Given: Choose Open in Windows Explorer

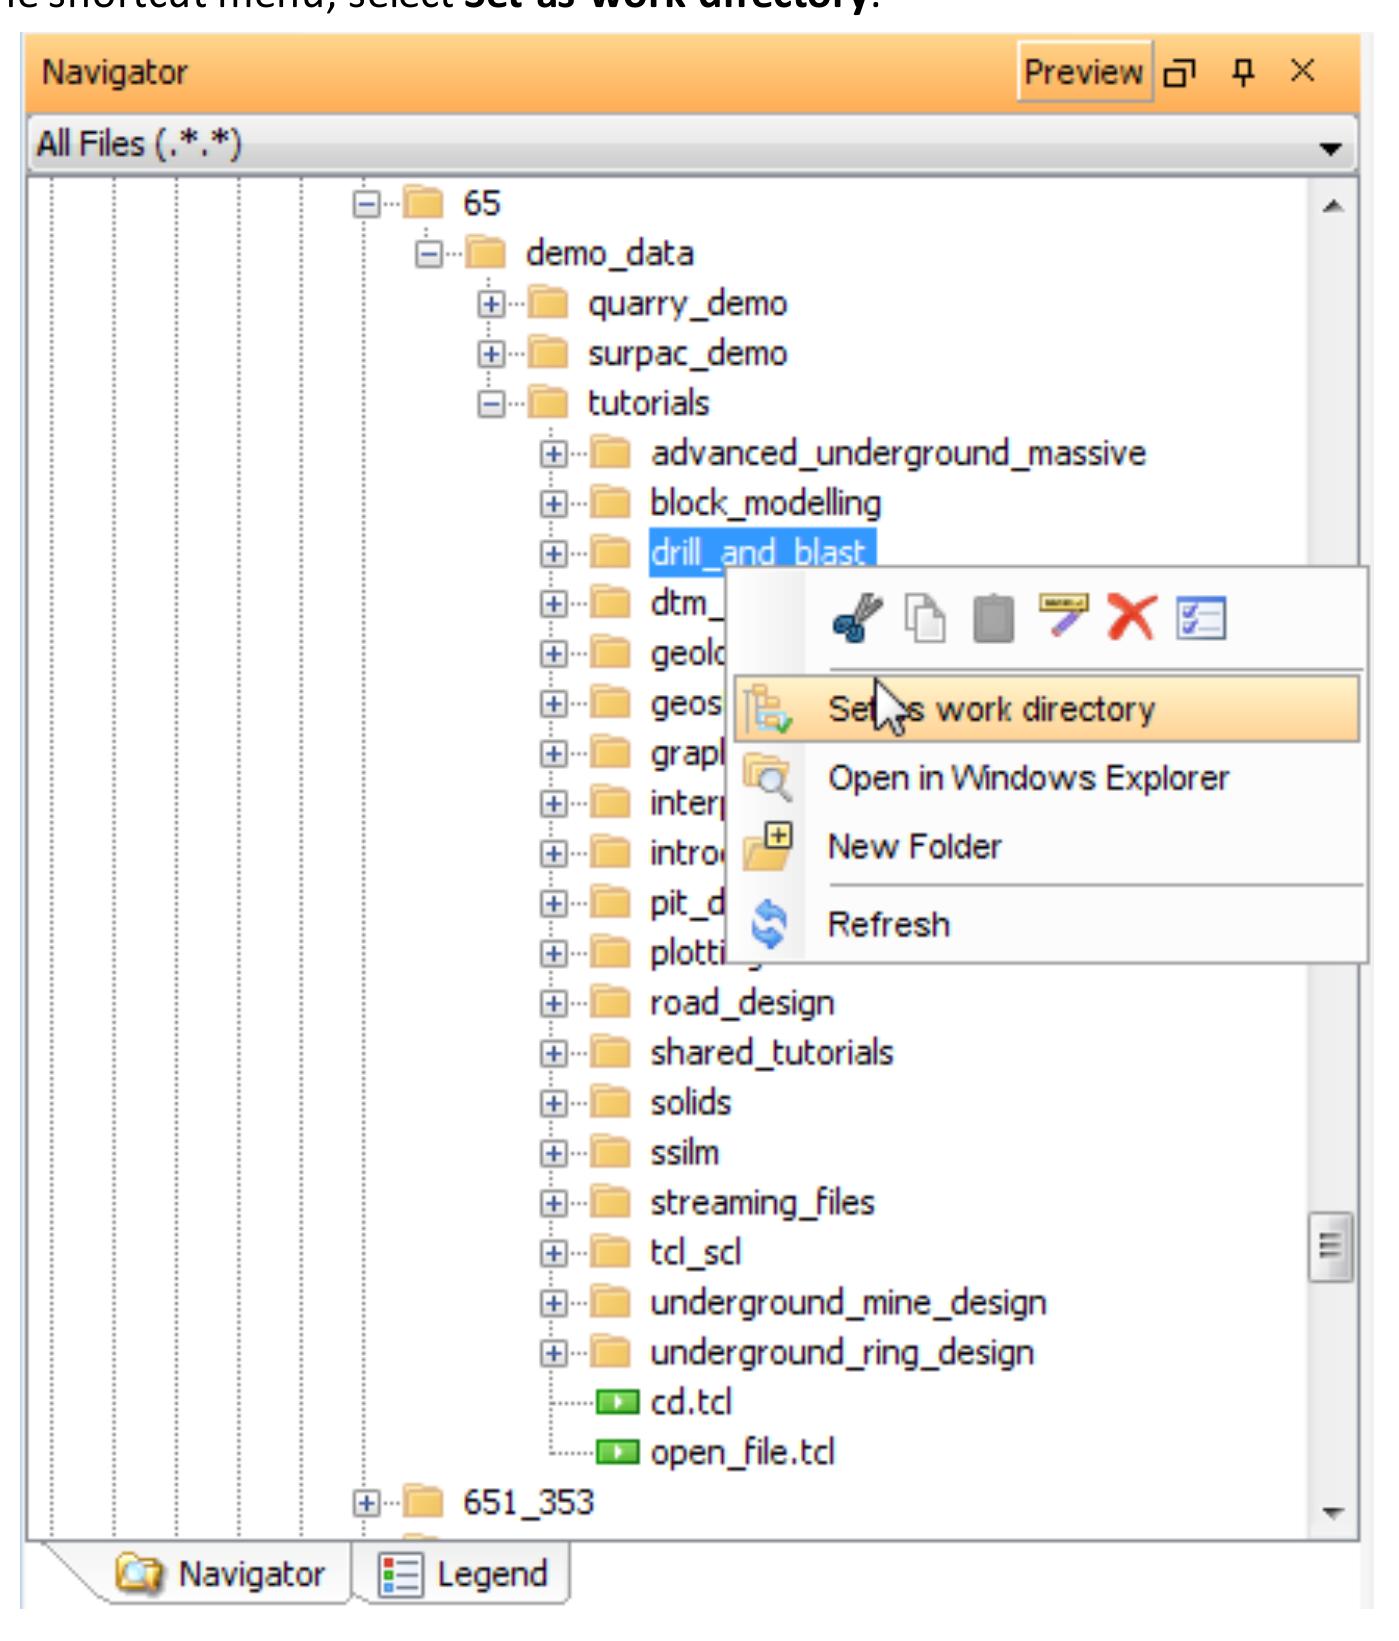Looking at the screenshot, I should click(x=1028, y=778).
